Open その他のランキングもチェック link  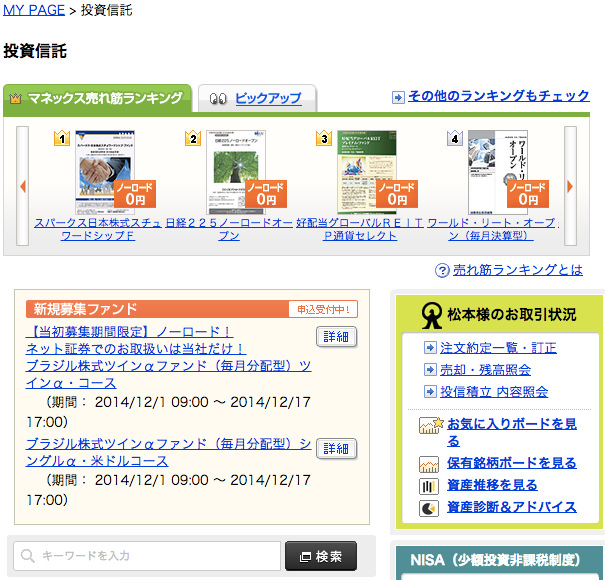498,96
